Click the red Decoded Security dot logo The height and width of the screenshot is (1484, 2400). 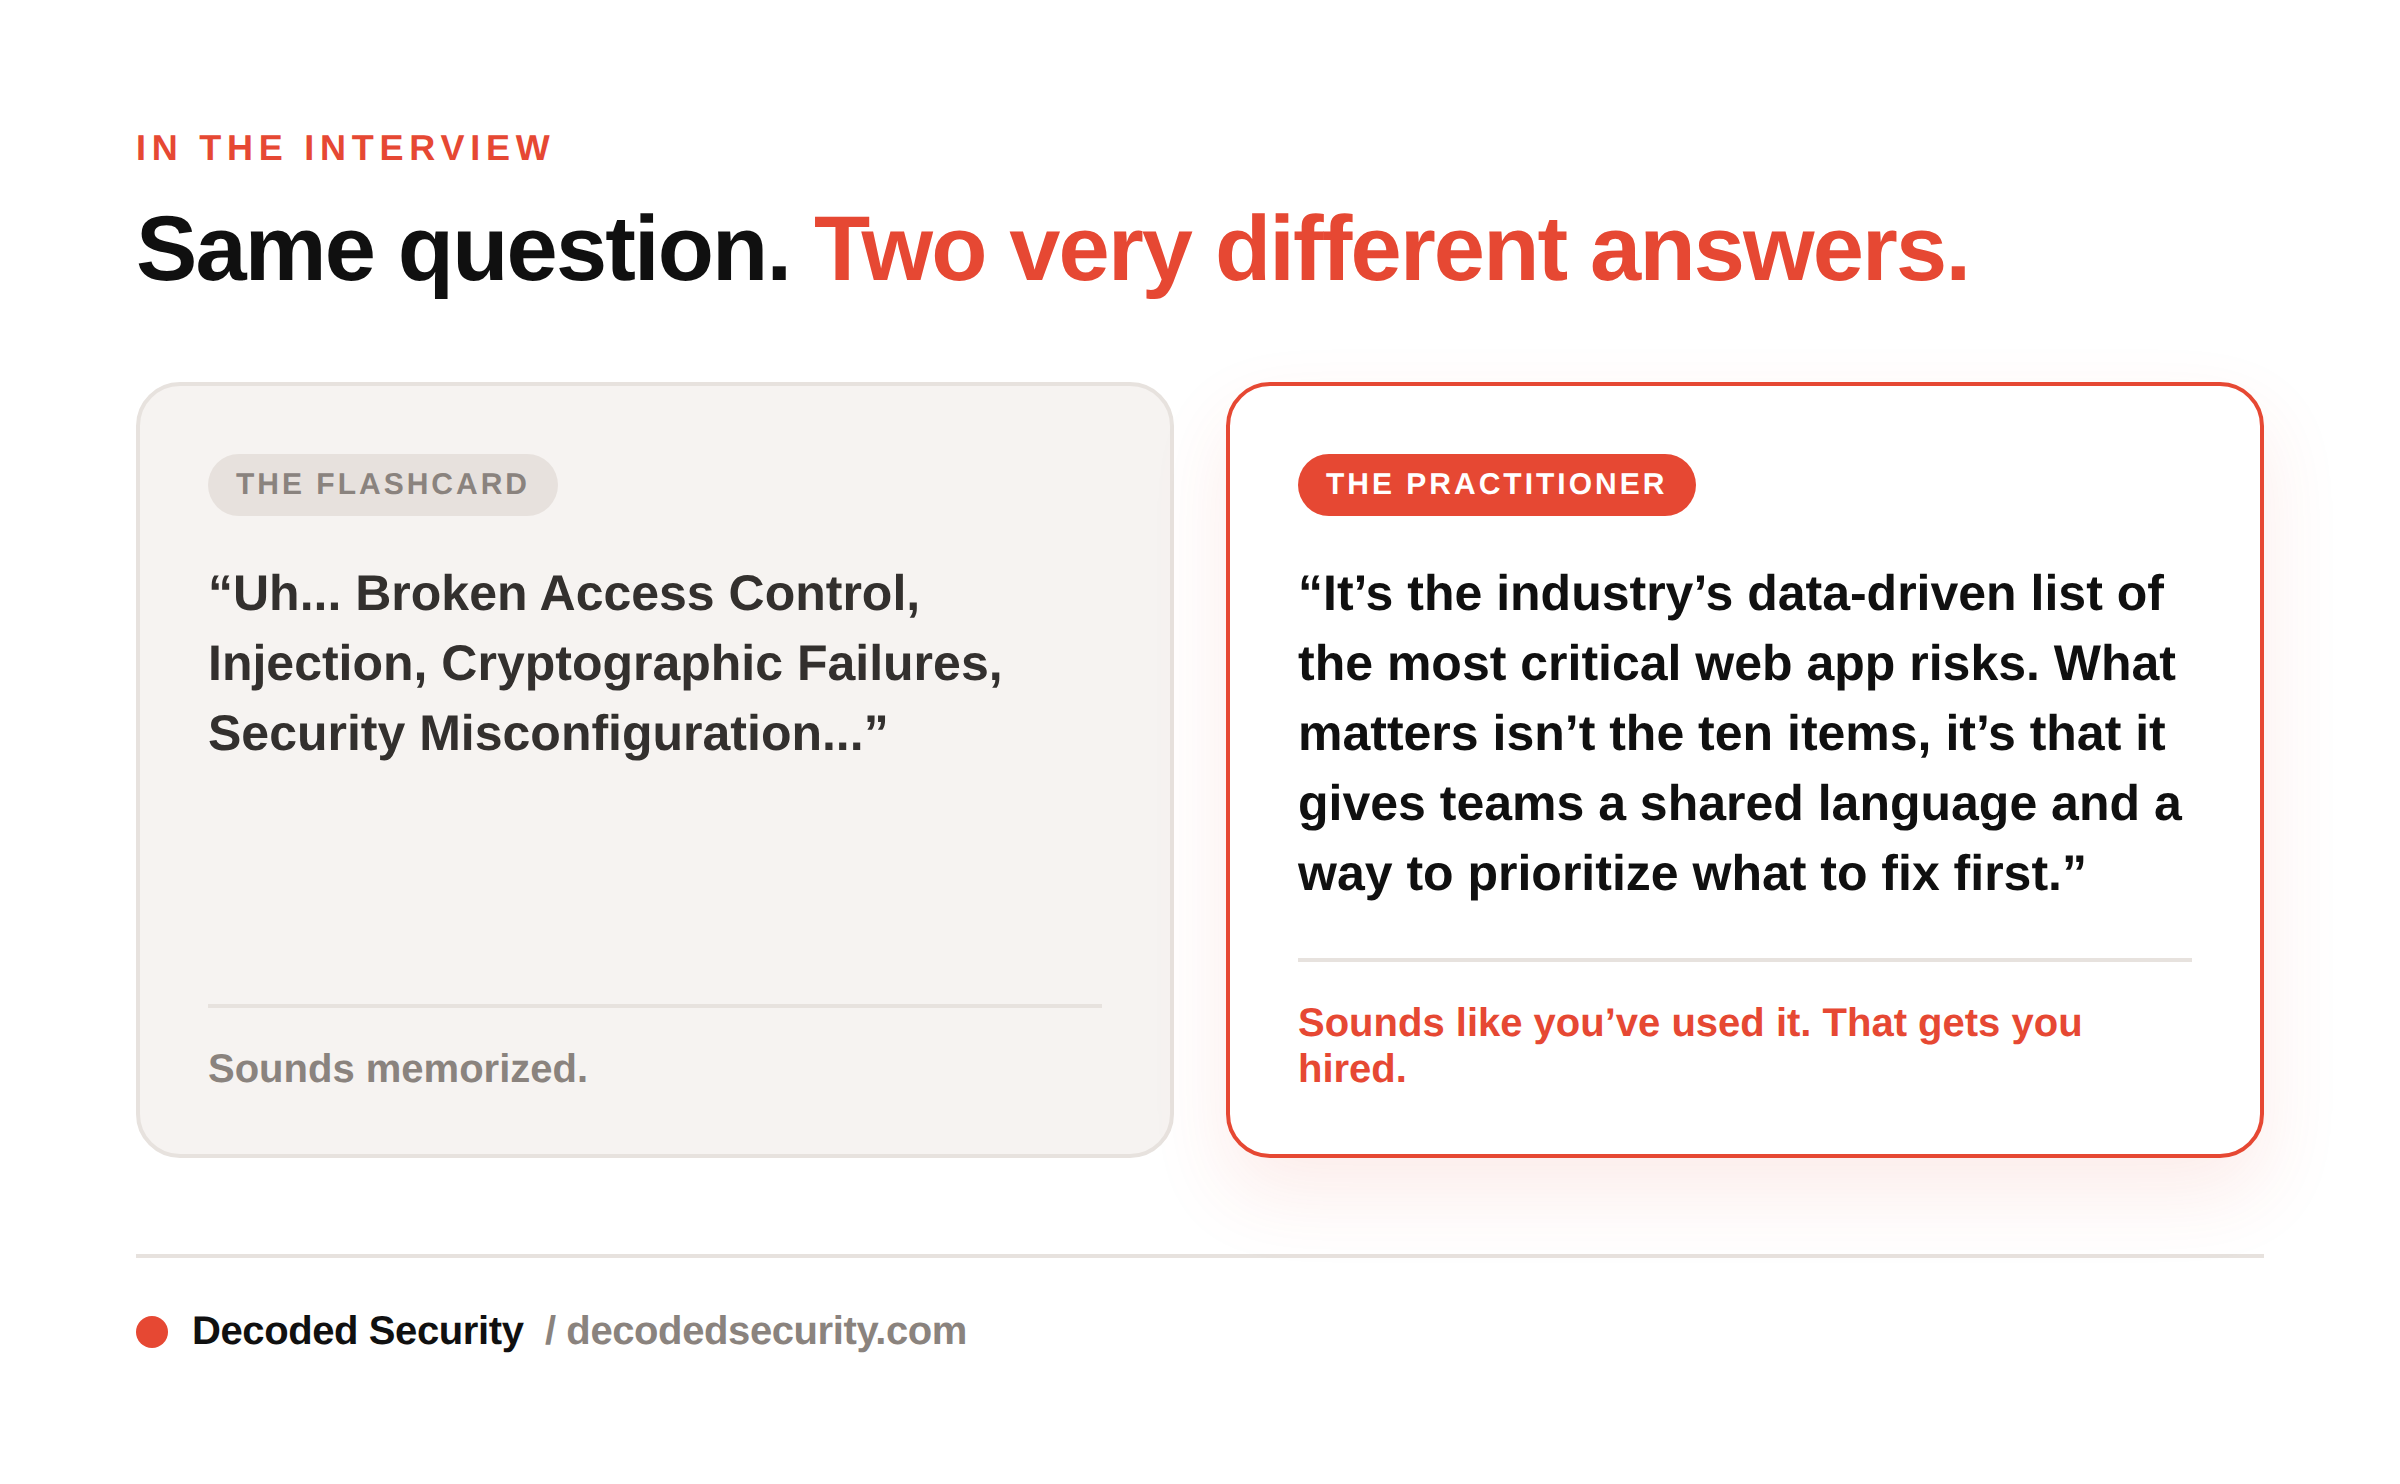coord(152,1331)
